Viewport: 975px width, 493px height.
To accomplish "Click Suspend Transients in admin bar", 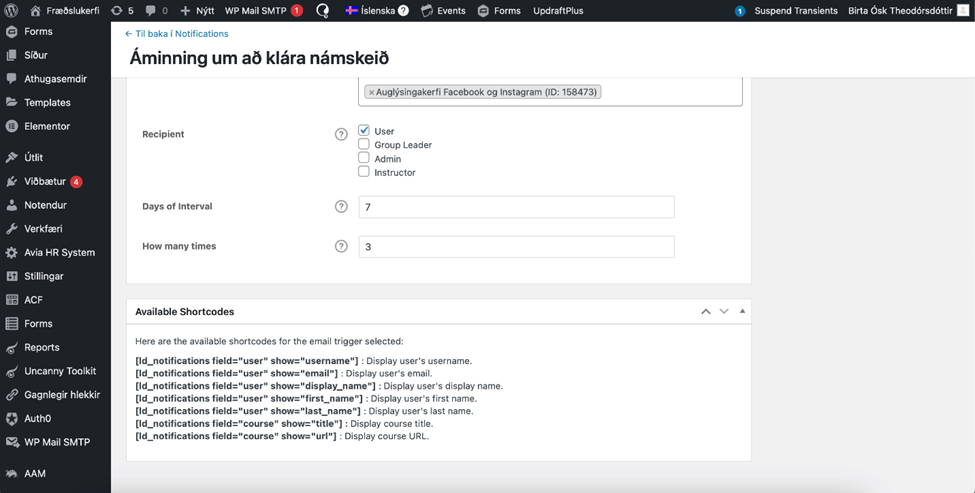I will pos(796,11).
